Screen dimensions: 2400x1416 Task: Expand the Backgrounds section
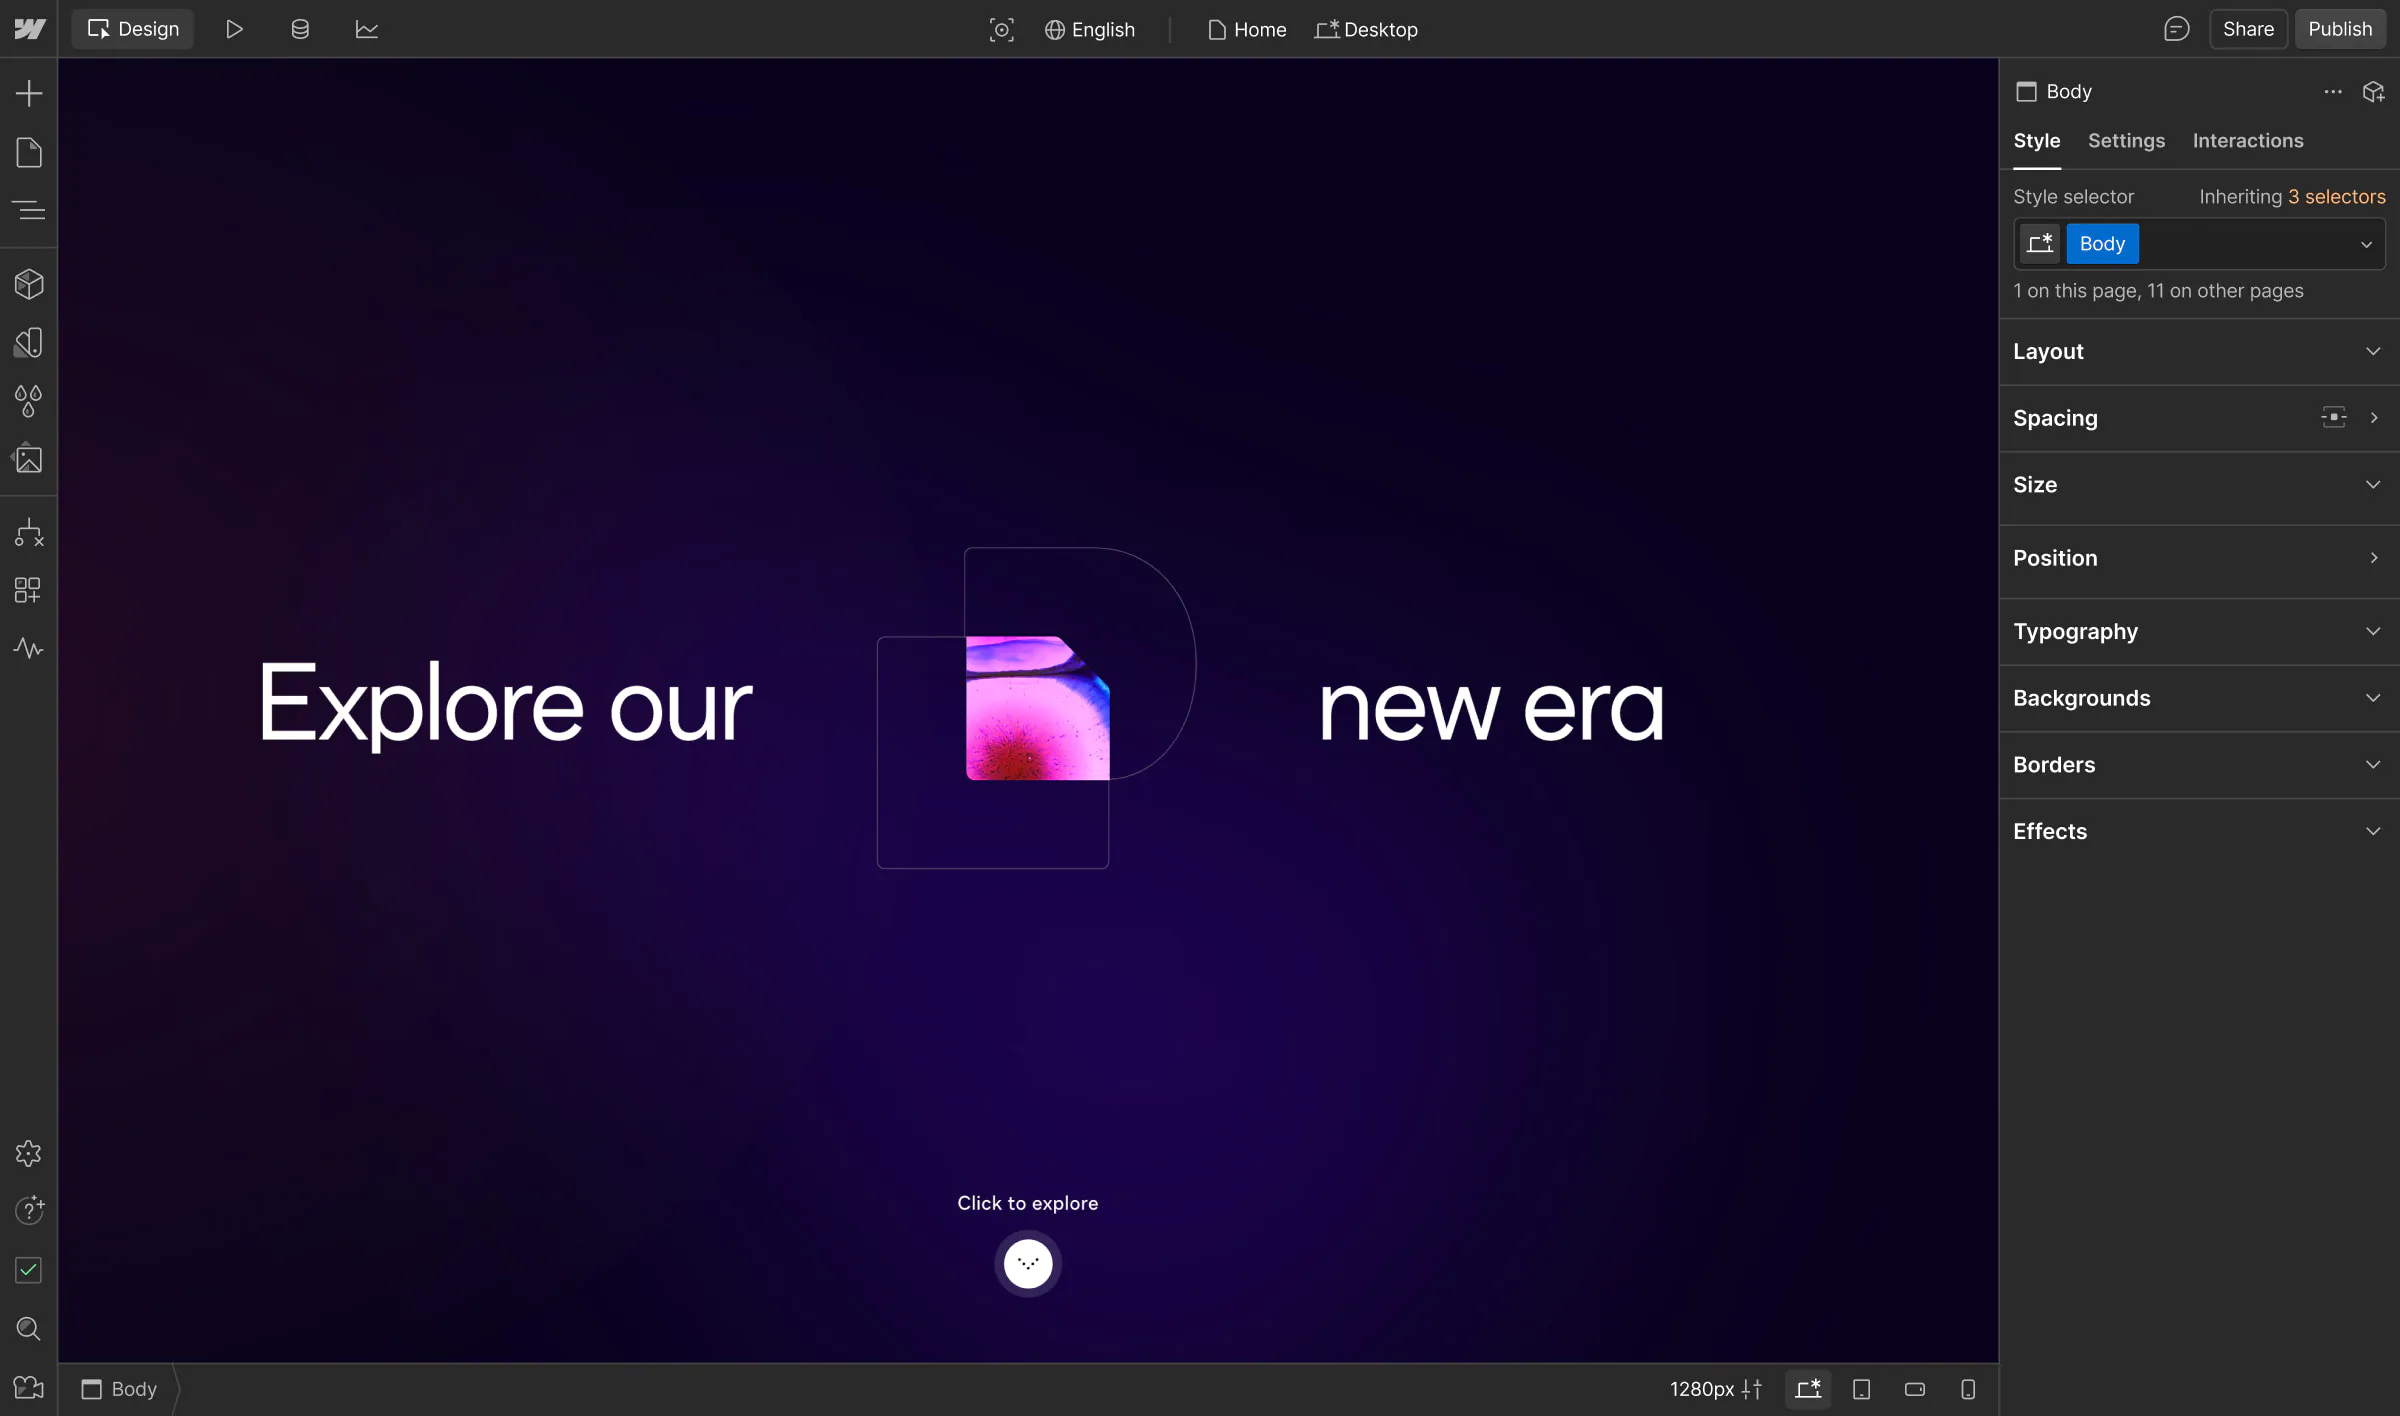pyautogui.click(x=2196, y=697)
